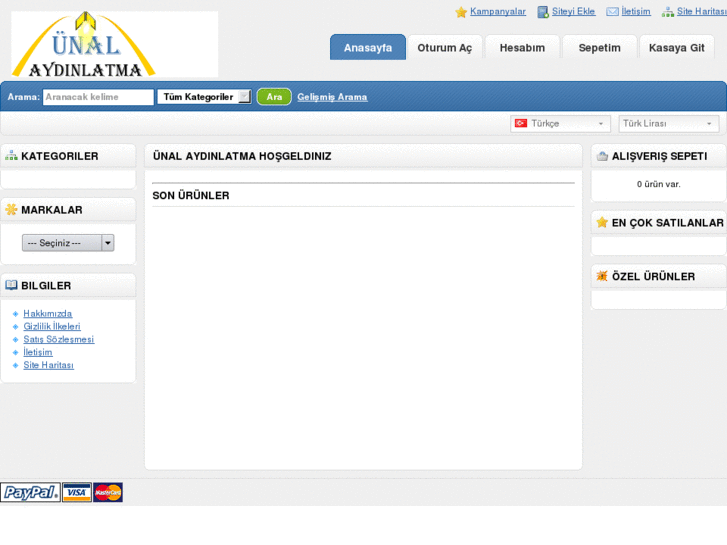Click the İletişim envelope icon at top

(612, 12)
